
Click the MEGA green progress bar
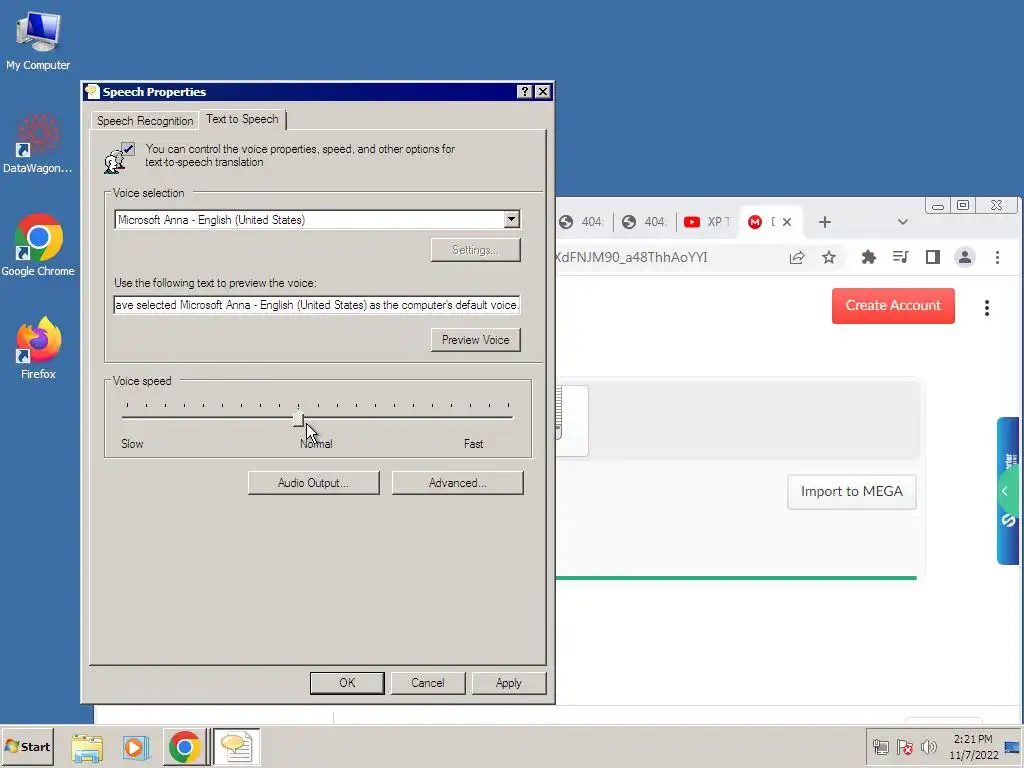736,578
